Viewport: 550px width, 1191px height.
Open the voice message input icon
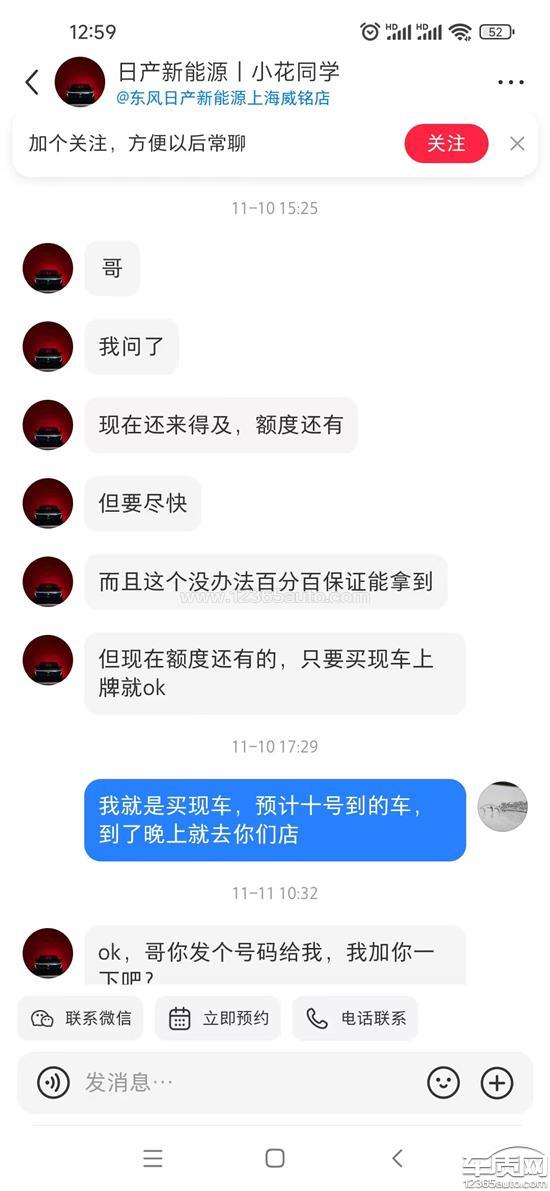[53, 1082]
